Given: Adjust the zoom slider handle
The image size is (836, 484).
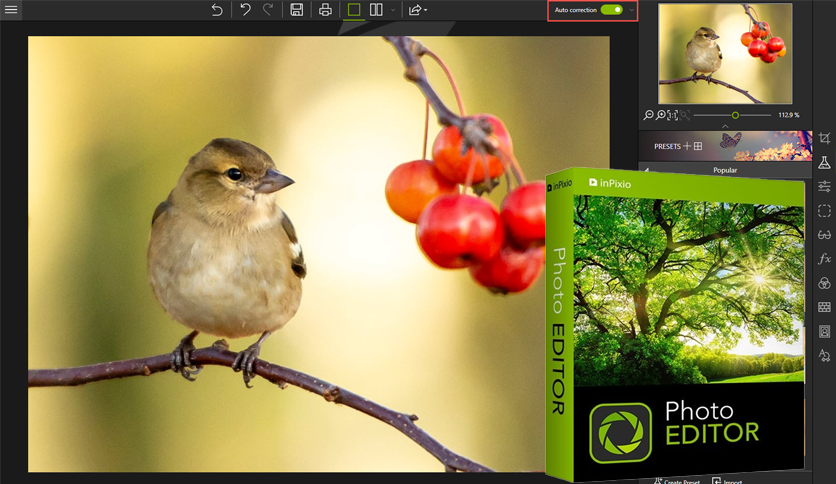Looking at the screenshot, I should (735, 115).
